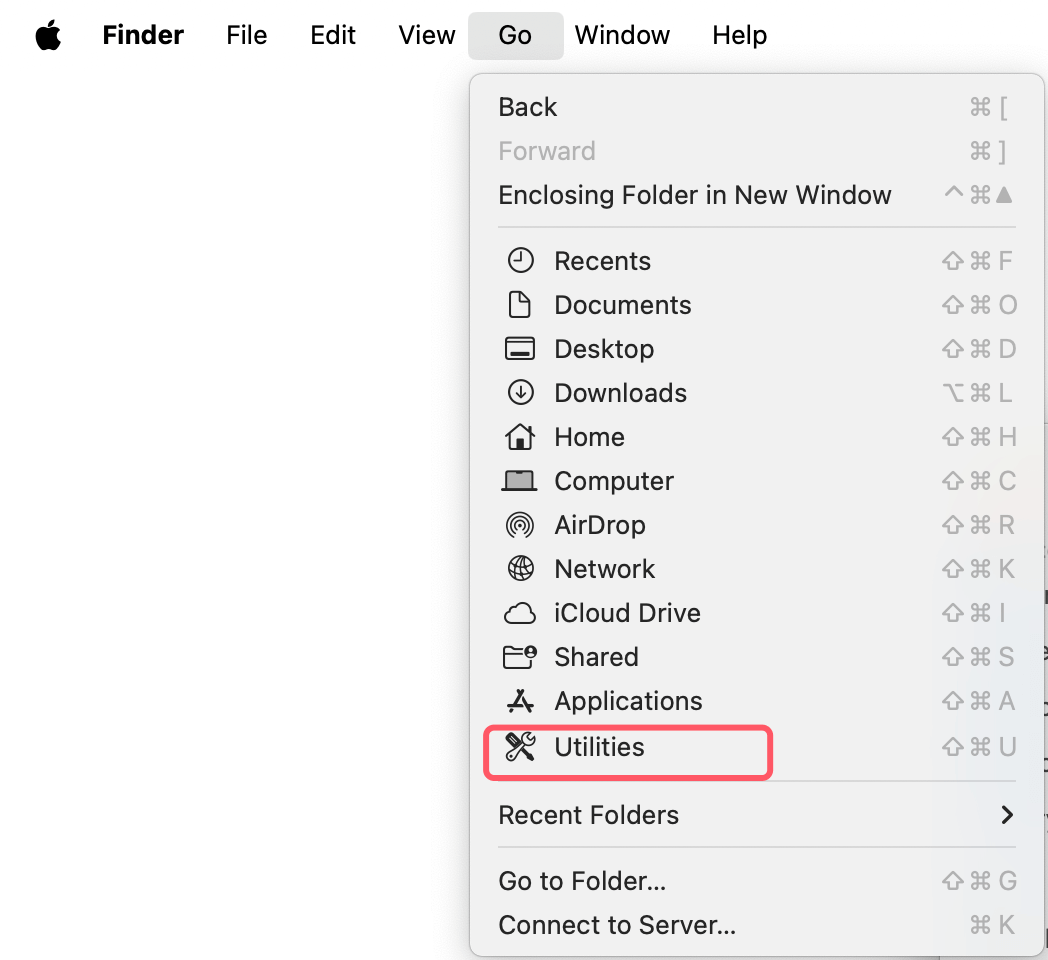This screenshot has height=960, width=1048.
Task: Open Recents with the clock icon
Action: click(520, 260)
